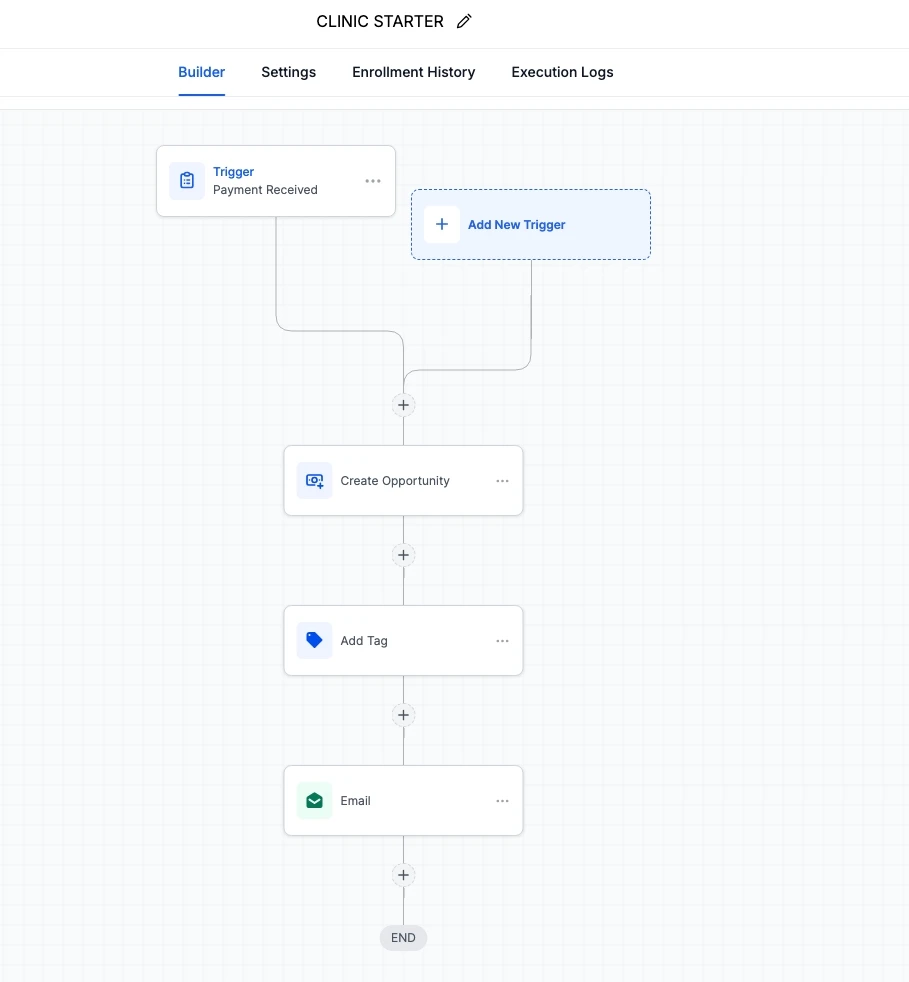This screenshot has height=982, width=909.
Task: Open the Email action card
Action: pos(403,800)
